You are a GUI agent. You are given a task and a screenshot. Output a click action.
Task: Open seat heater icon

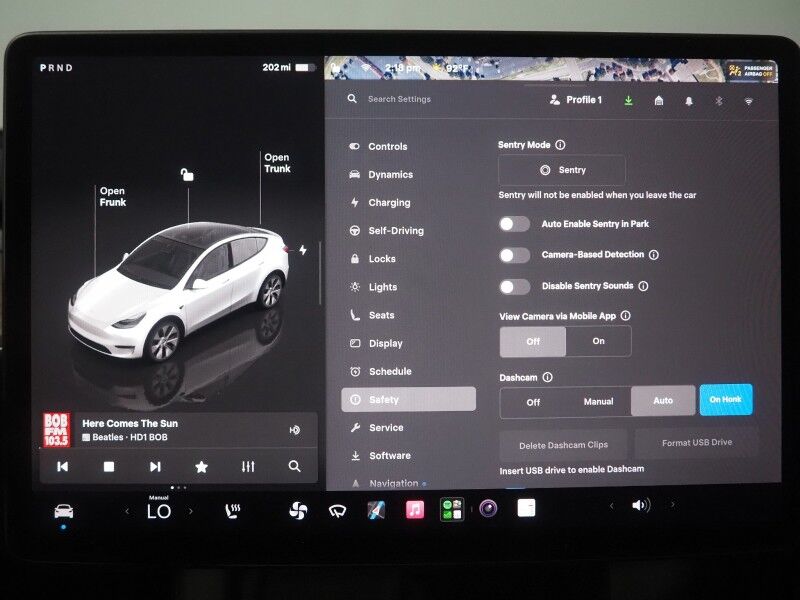pos(233,510)
